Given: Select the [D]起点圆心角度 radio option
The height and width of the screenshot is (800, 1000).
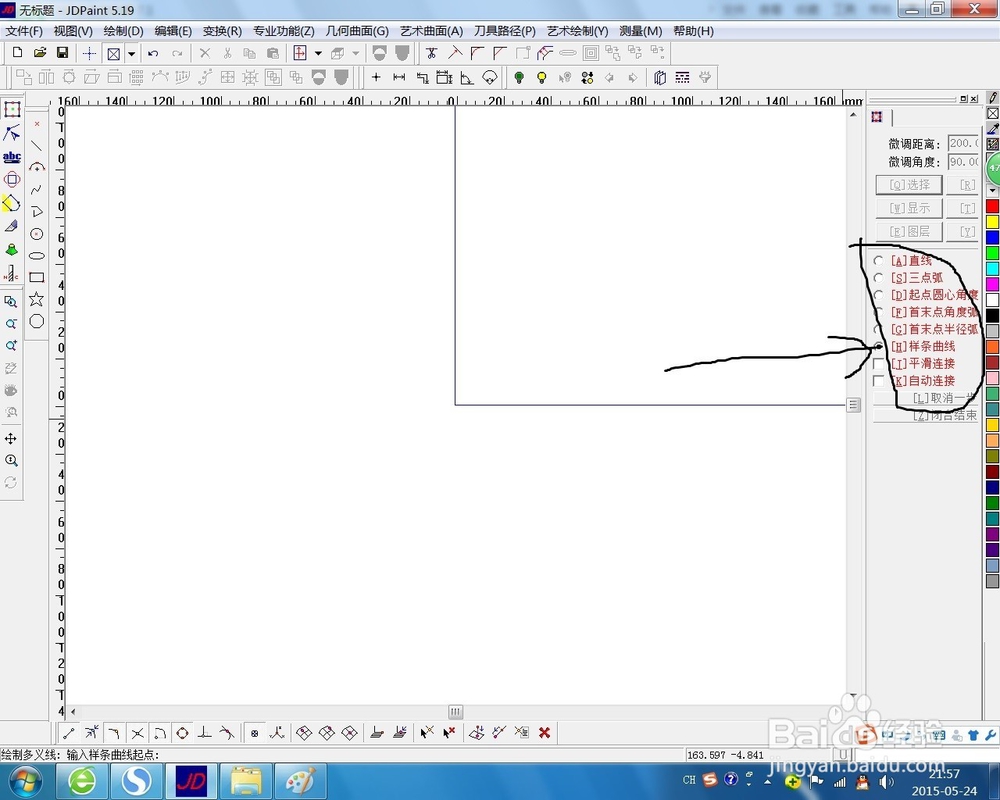Looking at the screenshot, I should (x=878, y=295).
